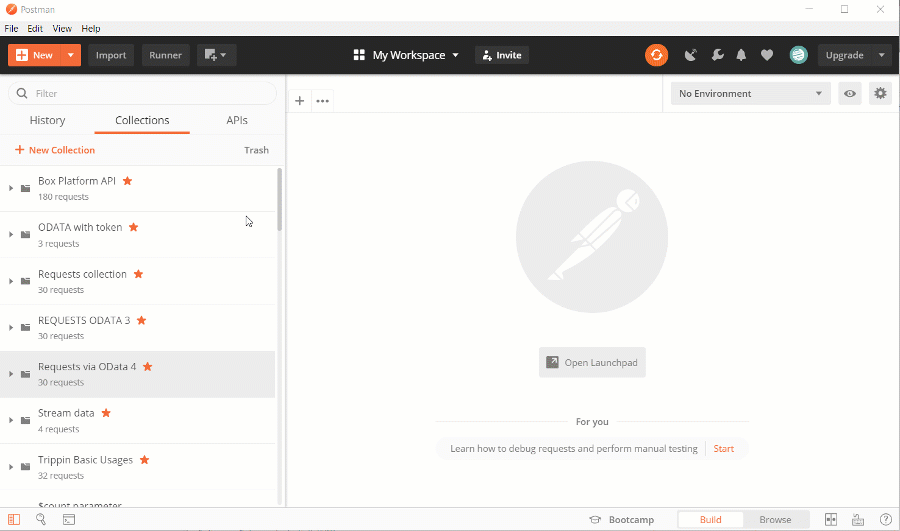Image resolution: width=900 pixels, height=531 pixels.
Task: Switch to the History tab
Action: (x=47, y=121)
